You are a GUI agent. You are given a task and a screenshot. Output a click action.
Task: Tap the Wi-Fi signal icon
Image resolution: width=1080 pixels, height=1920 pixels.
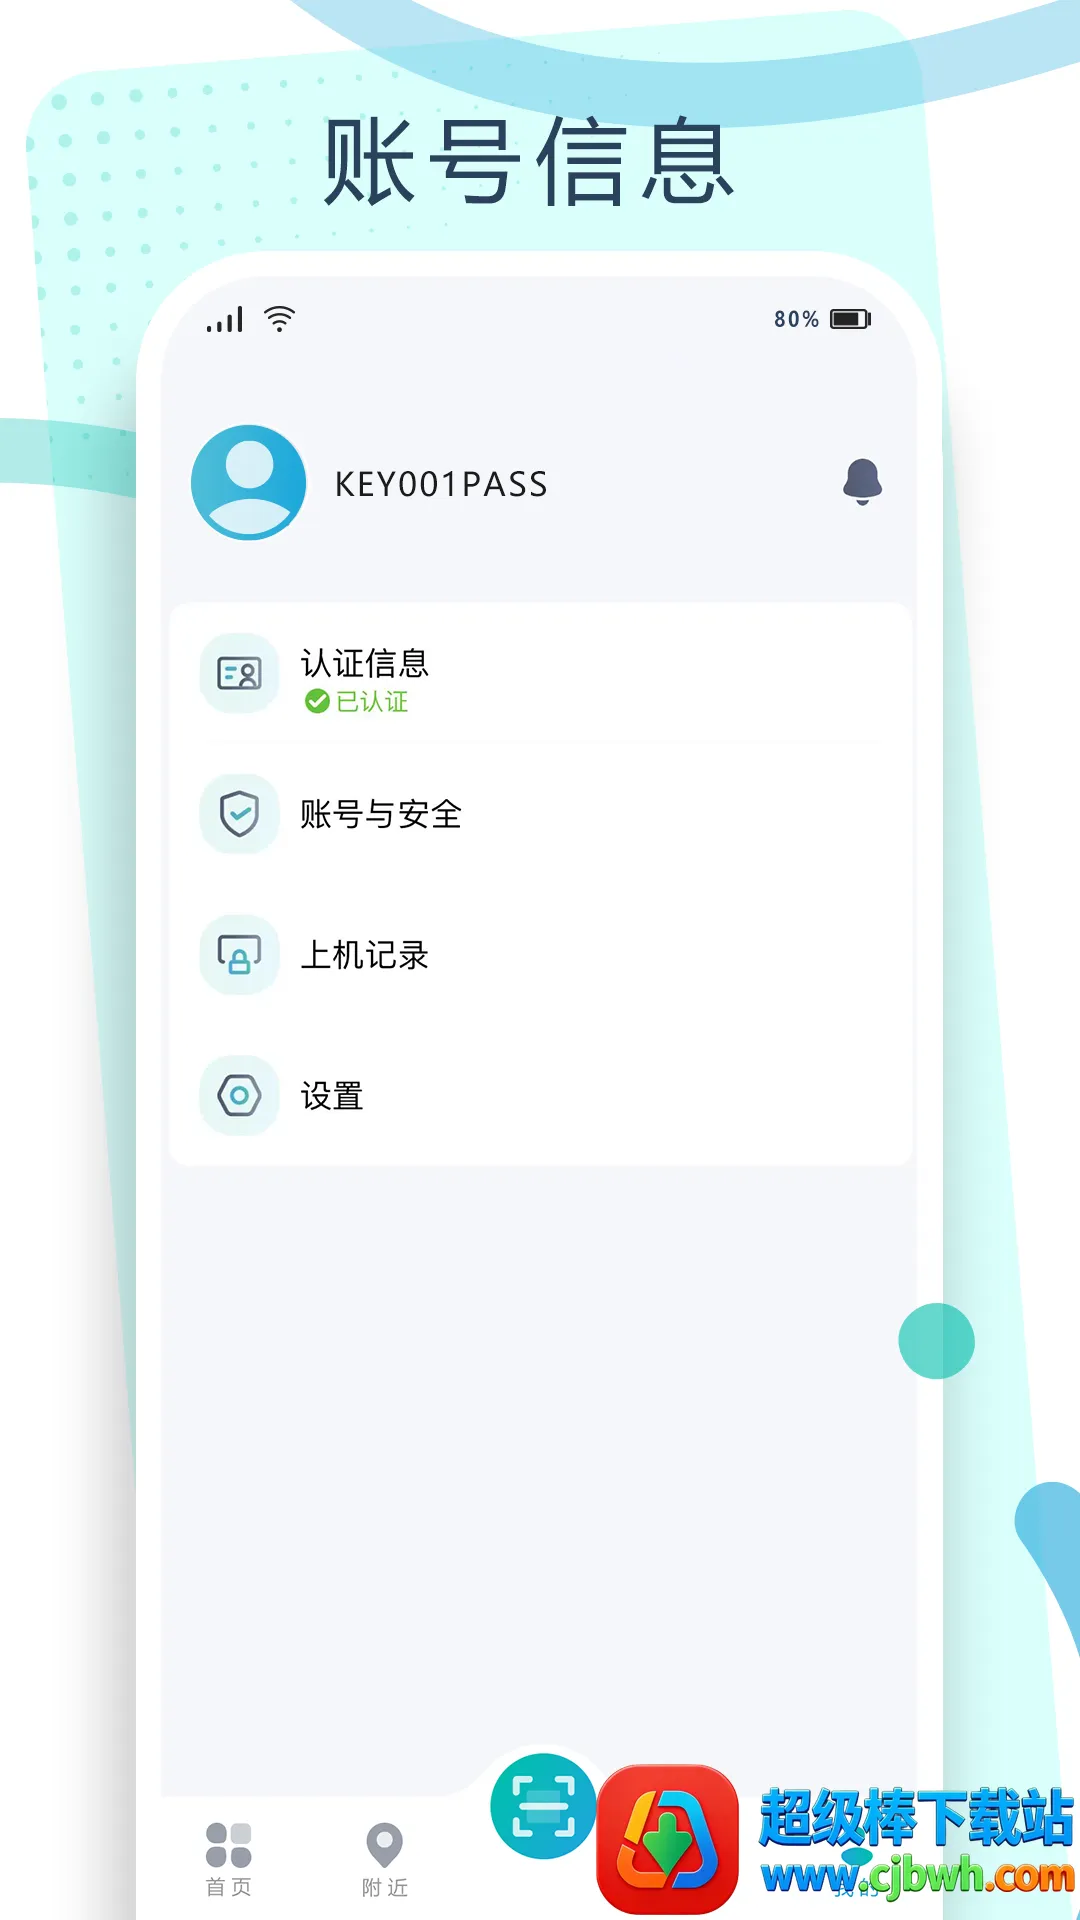[x=279, y=319]
